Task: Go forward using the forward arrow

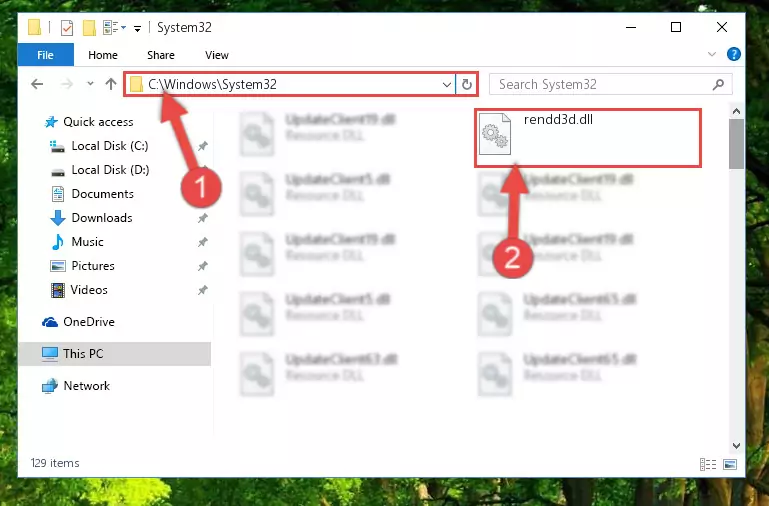Action: 67,84
